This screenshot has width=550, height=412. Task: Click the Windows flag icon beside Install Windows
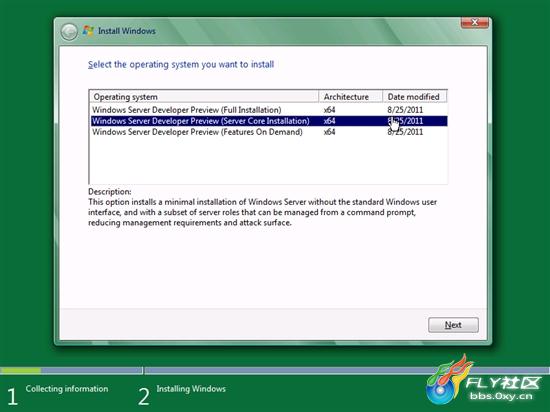[x=88, y=31]
